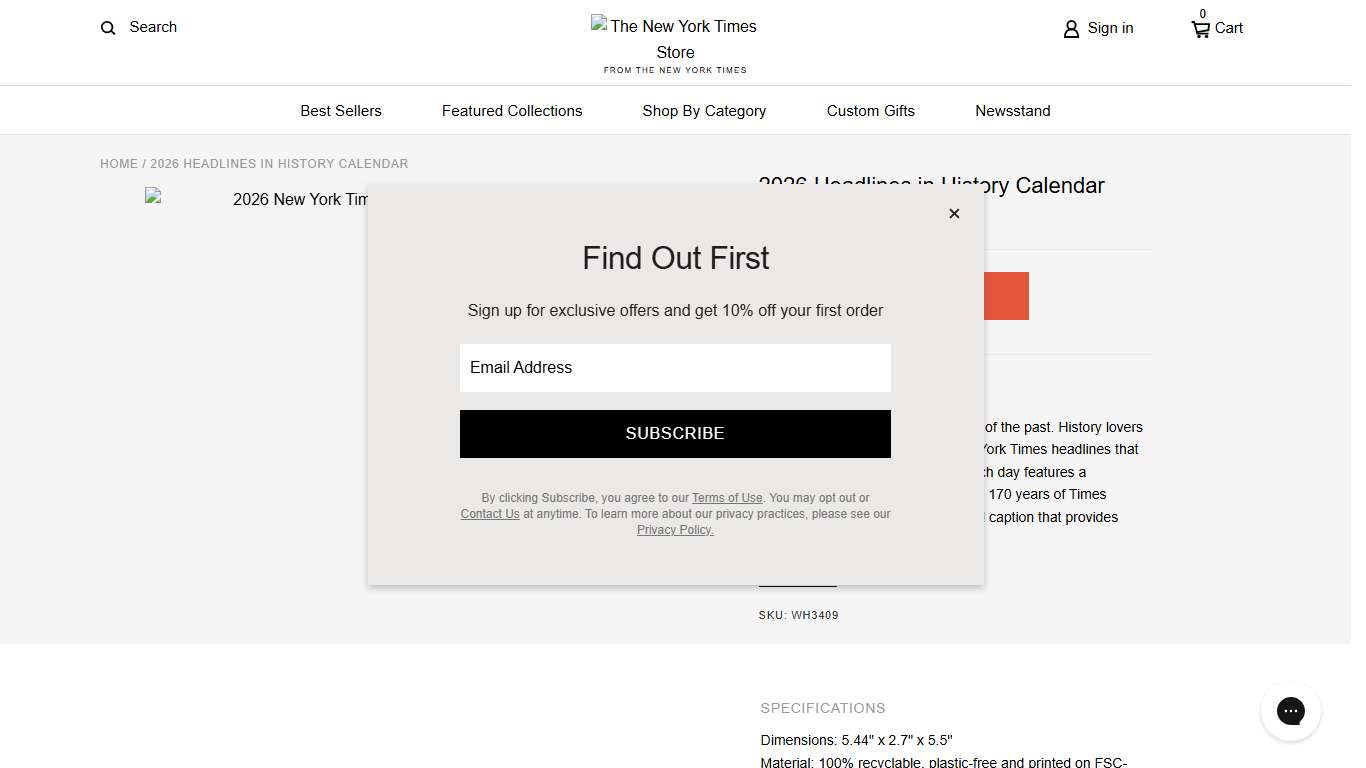Open the shopping cart icon

point(1199,28)
